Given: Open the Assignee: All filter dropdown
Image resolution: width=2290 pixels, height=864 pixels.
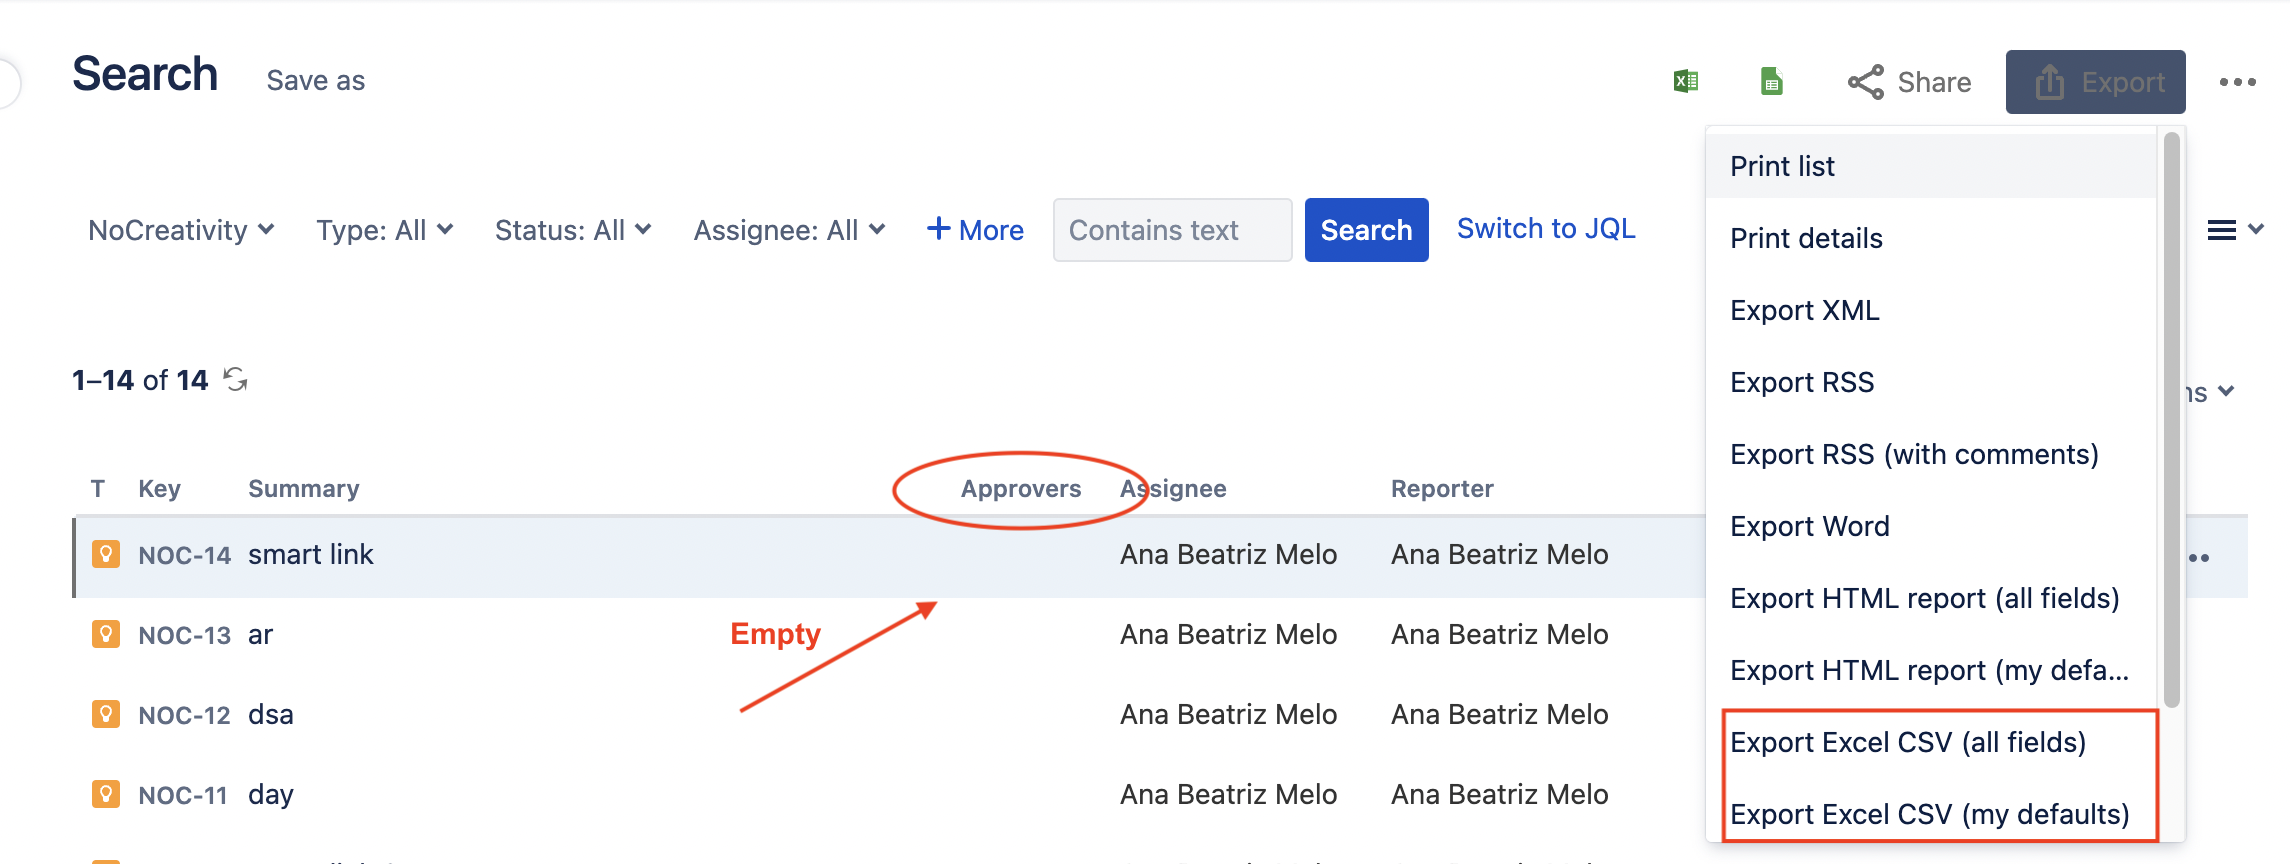Looking at the screenshot, I should pos(789,230).
